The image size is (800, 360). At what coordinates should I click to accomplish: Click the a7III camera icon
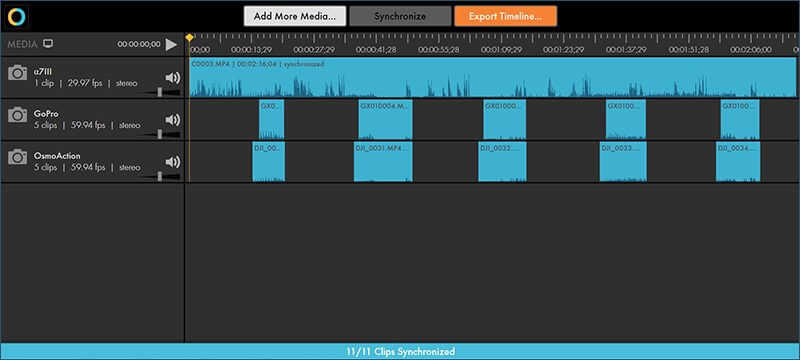pyautogui.click(x=17, y=73)
